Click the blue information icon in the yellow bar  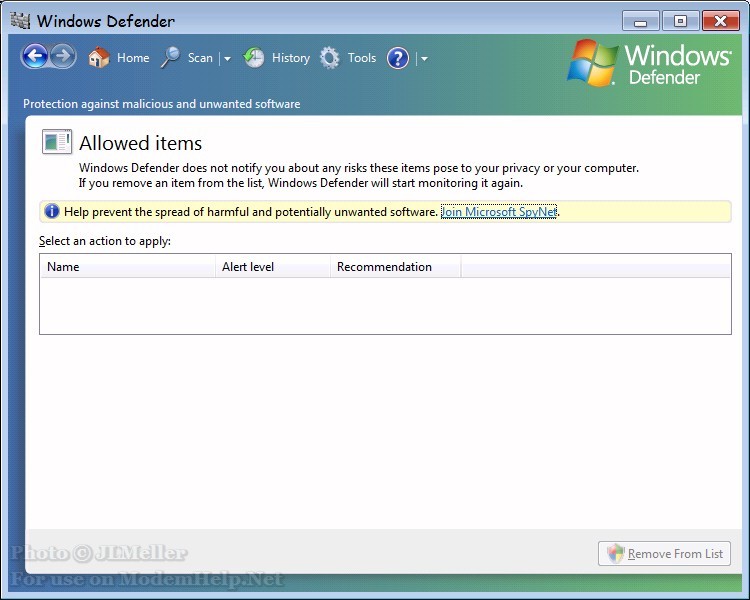click(x=52, y=211)
